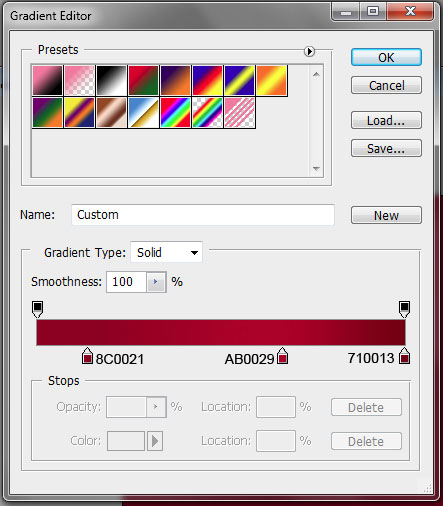Select the blue, red, yellow gradient preset
This screenshot has height=506, width=443.
pos(207,81)
